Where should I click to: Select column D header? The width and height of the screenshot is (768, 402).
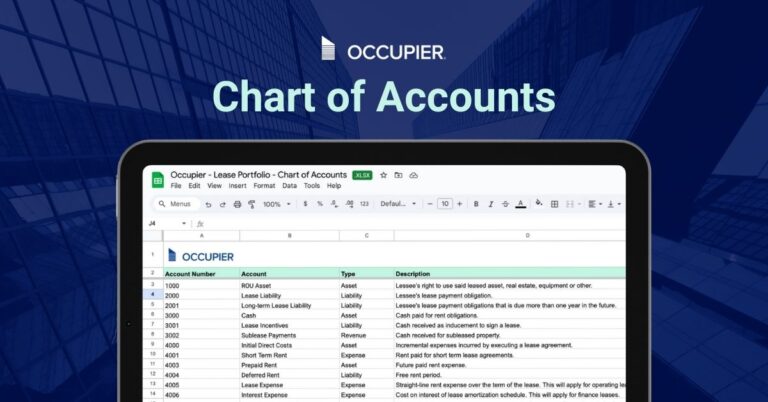point(510,236)
